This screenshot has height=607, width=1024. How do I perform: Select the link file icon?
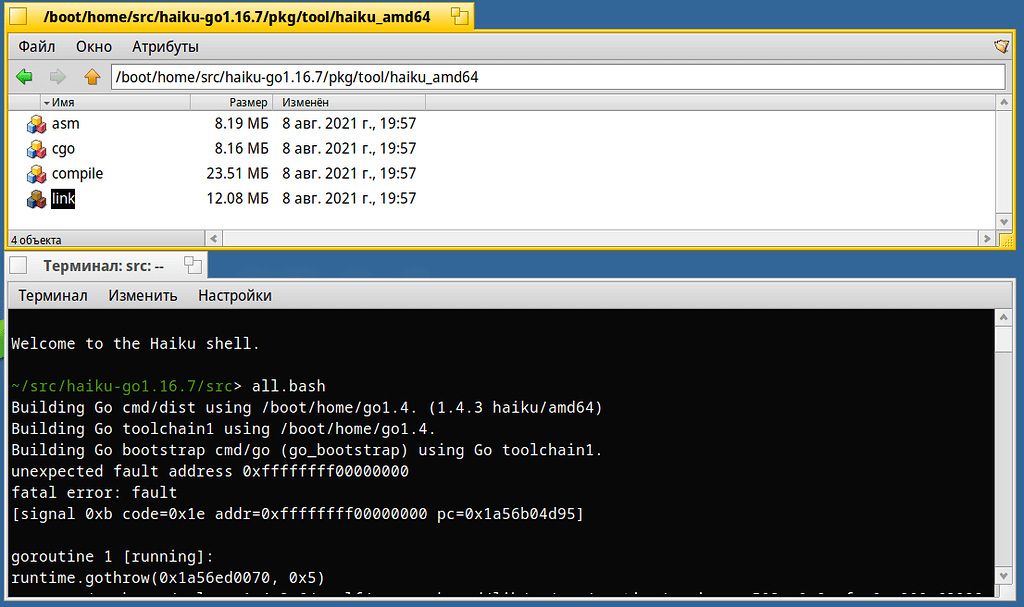pyautogui.click(x=36, y=199)
